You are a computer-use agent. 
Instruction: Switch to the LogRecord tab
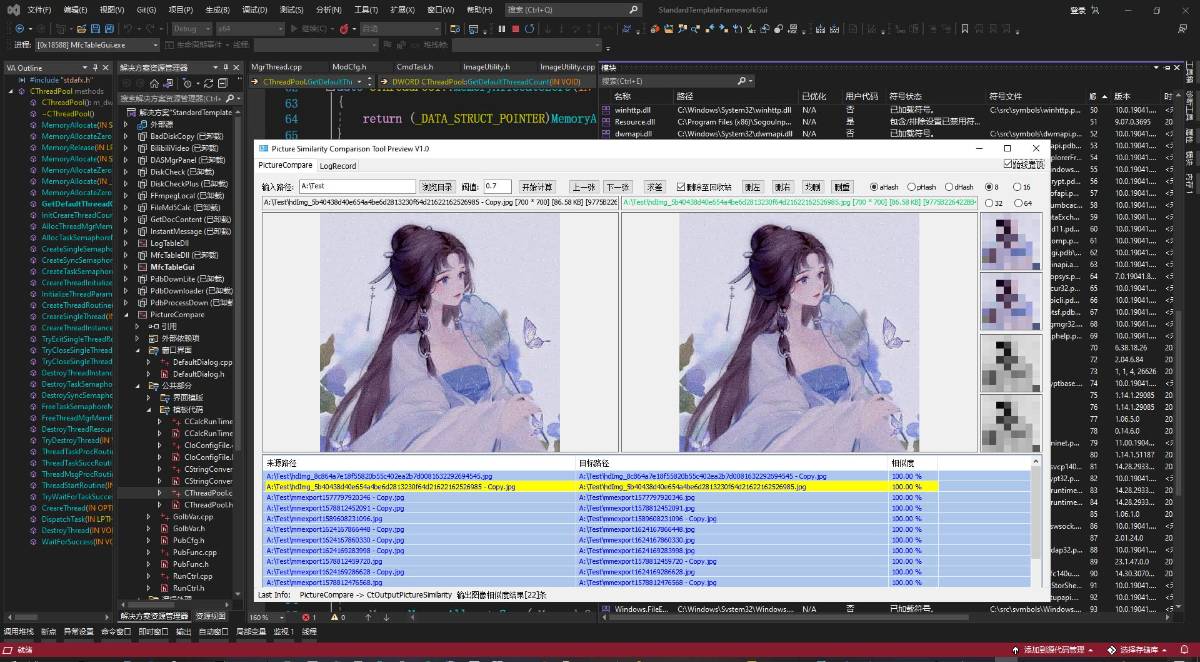pos(337,166)
